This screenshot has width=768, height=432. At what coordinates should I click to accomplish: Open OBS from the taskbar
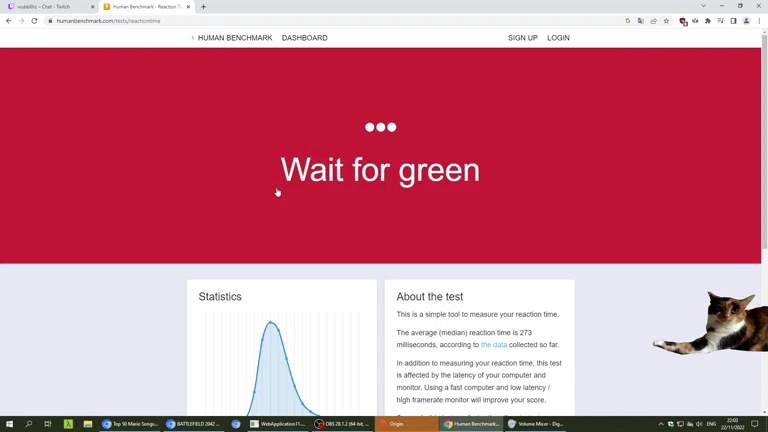[339, 424]
